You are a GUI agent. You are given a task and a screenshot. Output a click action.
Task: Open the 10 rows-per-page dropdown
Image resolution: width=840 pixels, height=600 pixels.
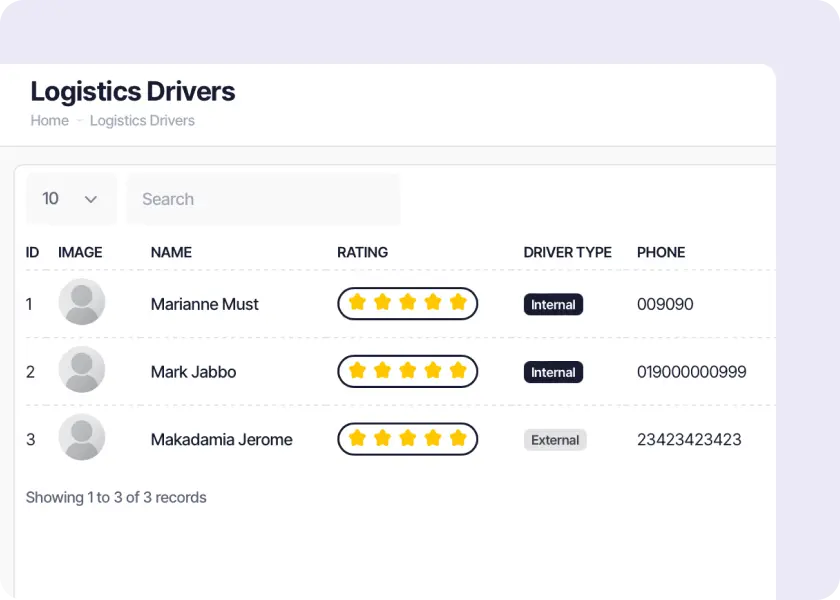71,199
